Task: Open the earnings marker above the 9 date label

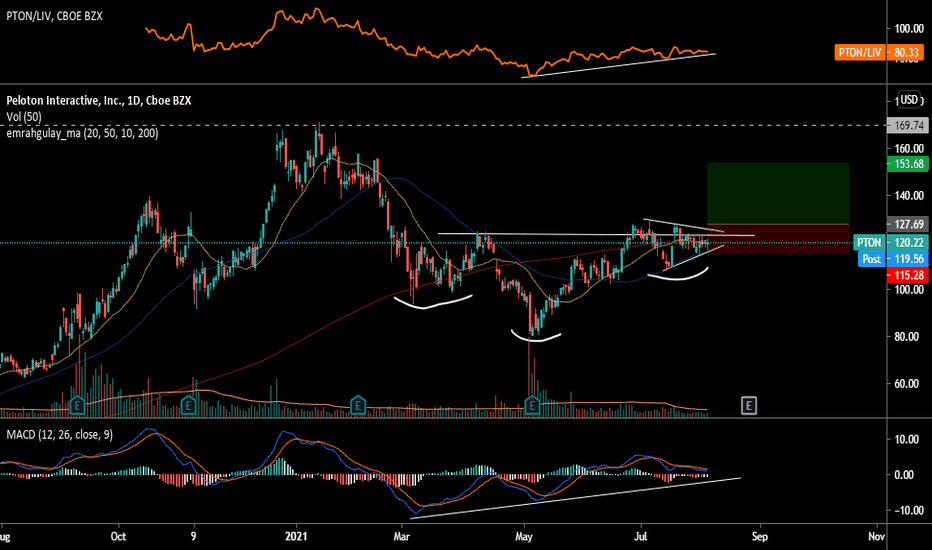Action: (188, 406)
